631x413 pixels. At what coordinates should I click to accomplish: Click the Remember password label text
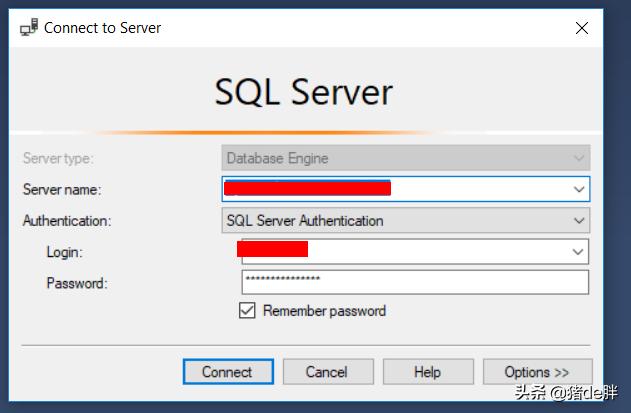324,311
